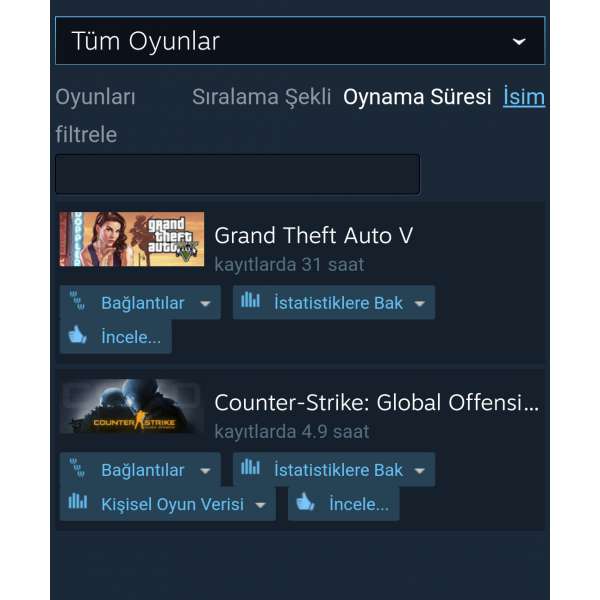Click the links icon beside GTA V's Bağlantılar
The width and height of the screenshot is (600, 600).
point(78,301)
